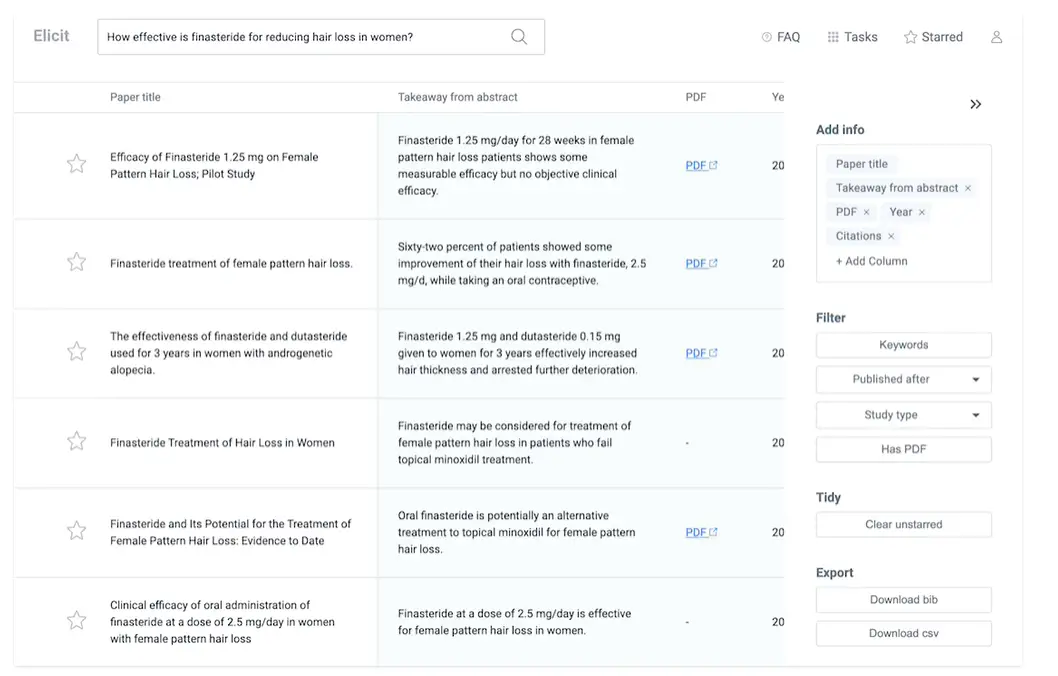Star the paper on Finasteride 1.25 mg Pilot Study
This screenshot has height=676, width=1058.
77,164
